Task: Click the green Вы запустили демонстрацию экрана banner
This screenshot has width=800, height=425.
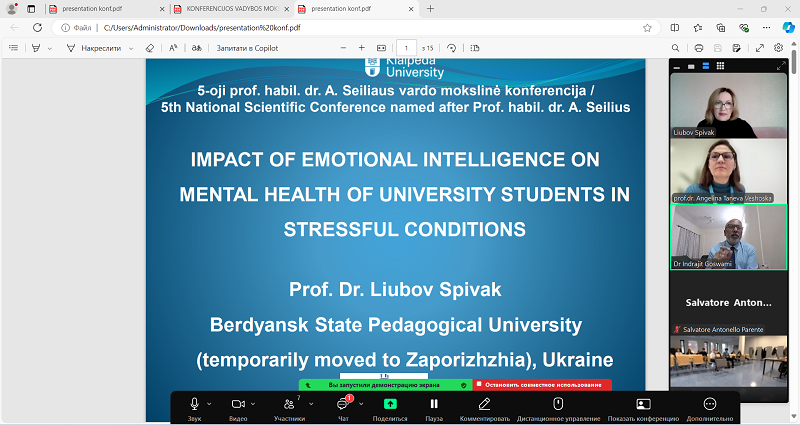Action: click(x=385, y=385)
